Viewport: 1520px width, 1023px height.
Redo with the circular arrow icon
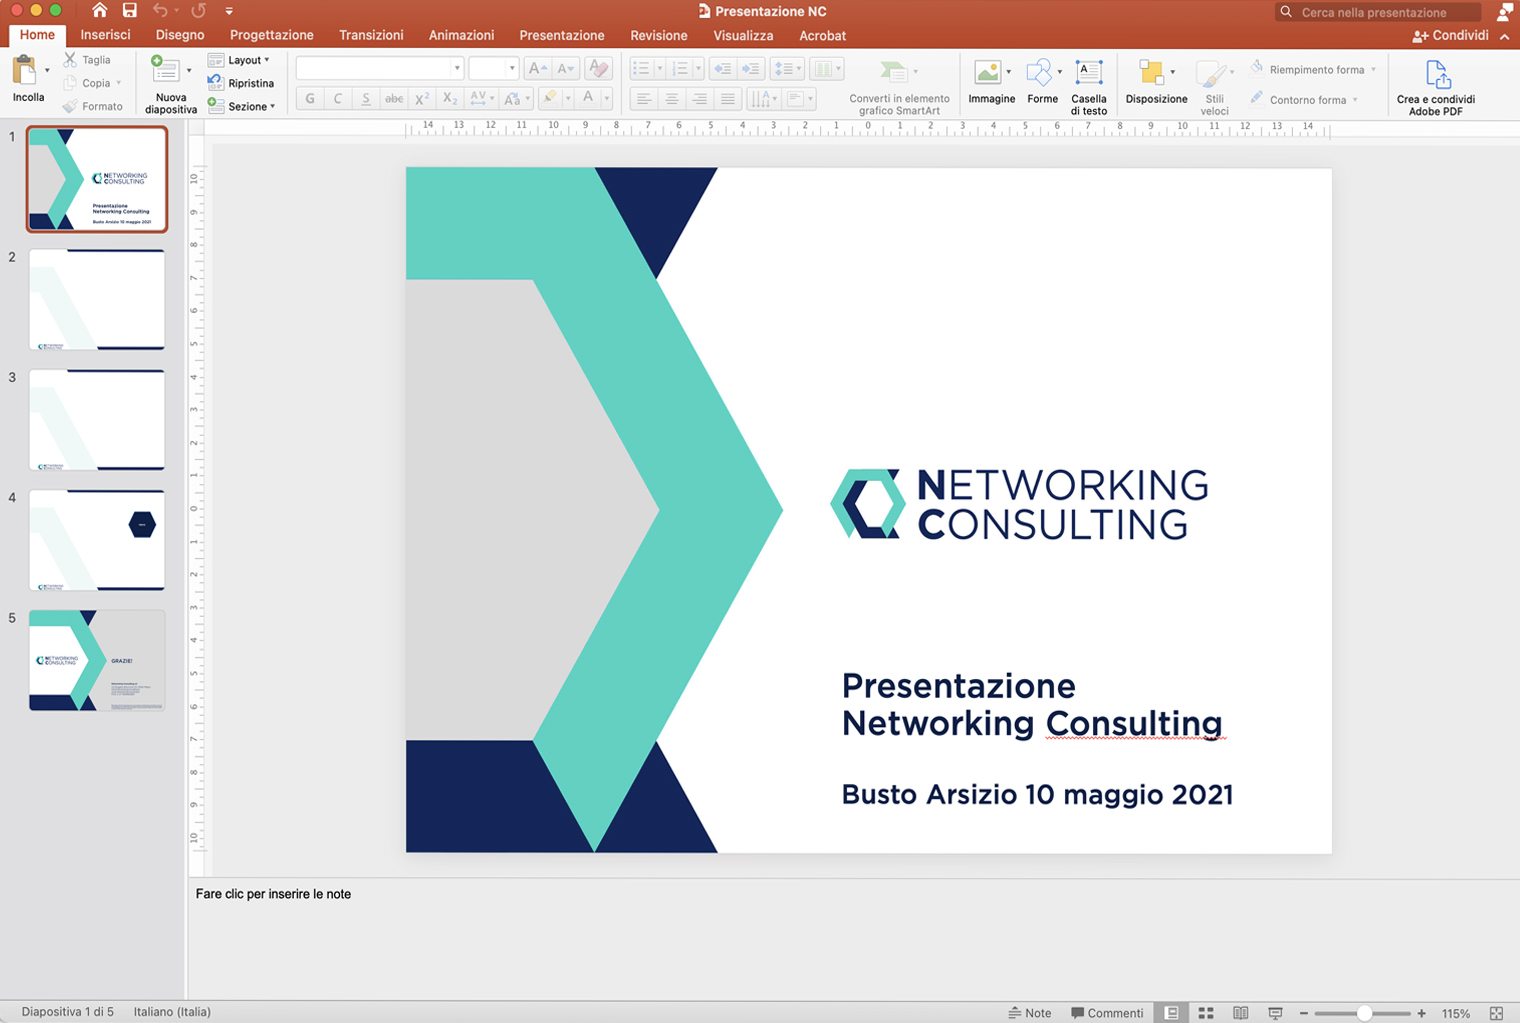[198, 11]
